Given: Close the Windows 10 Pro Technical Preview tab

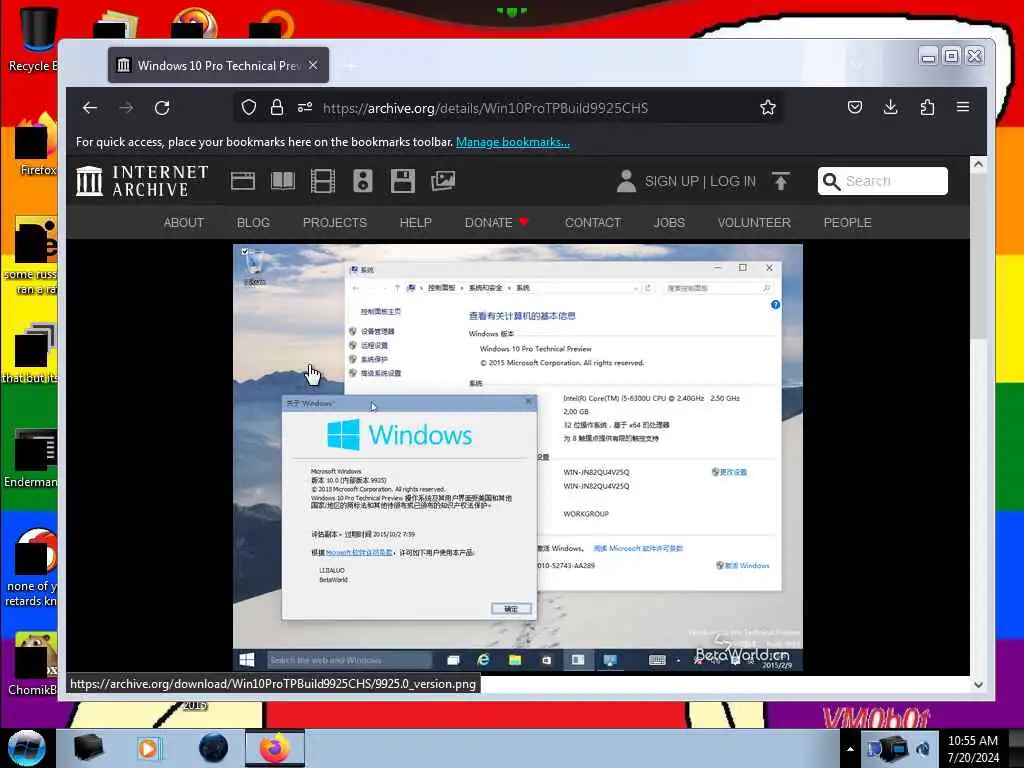Looking at the screenshot, I should coord(313,65).
